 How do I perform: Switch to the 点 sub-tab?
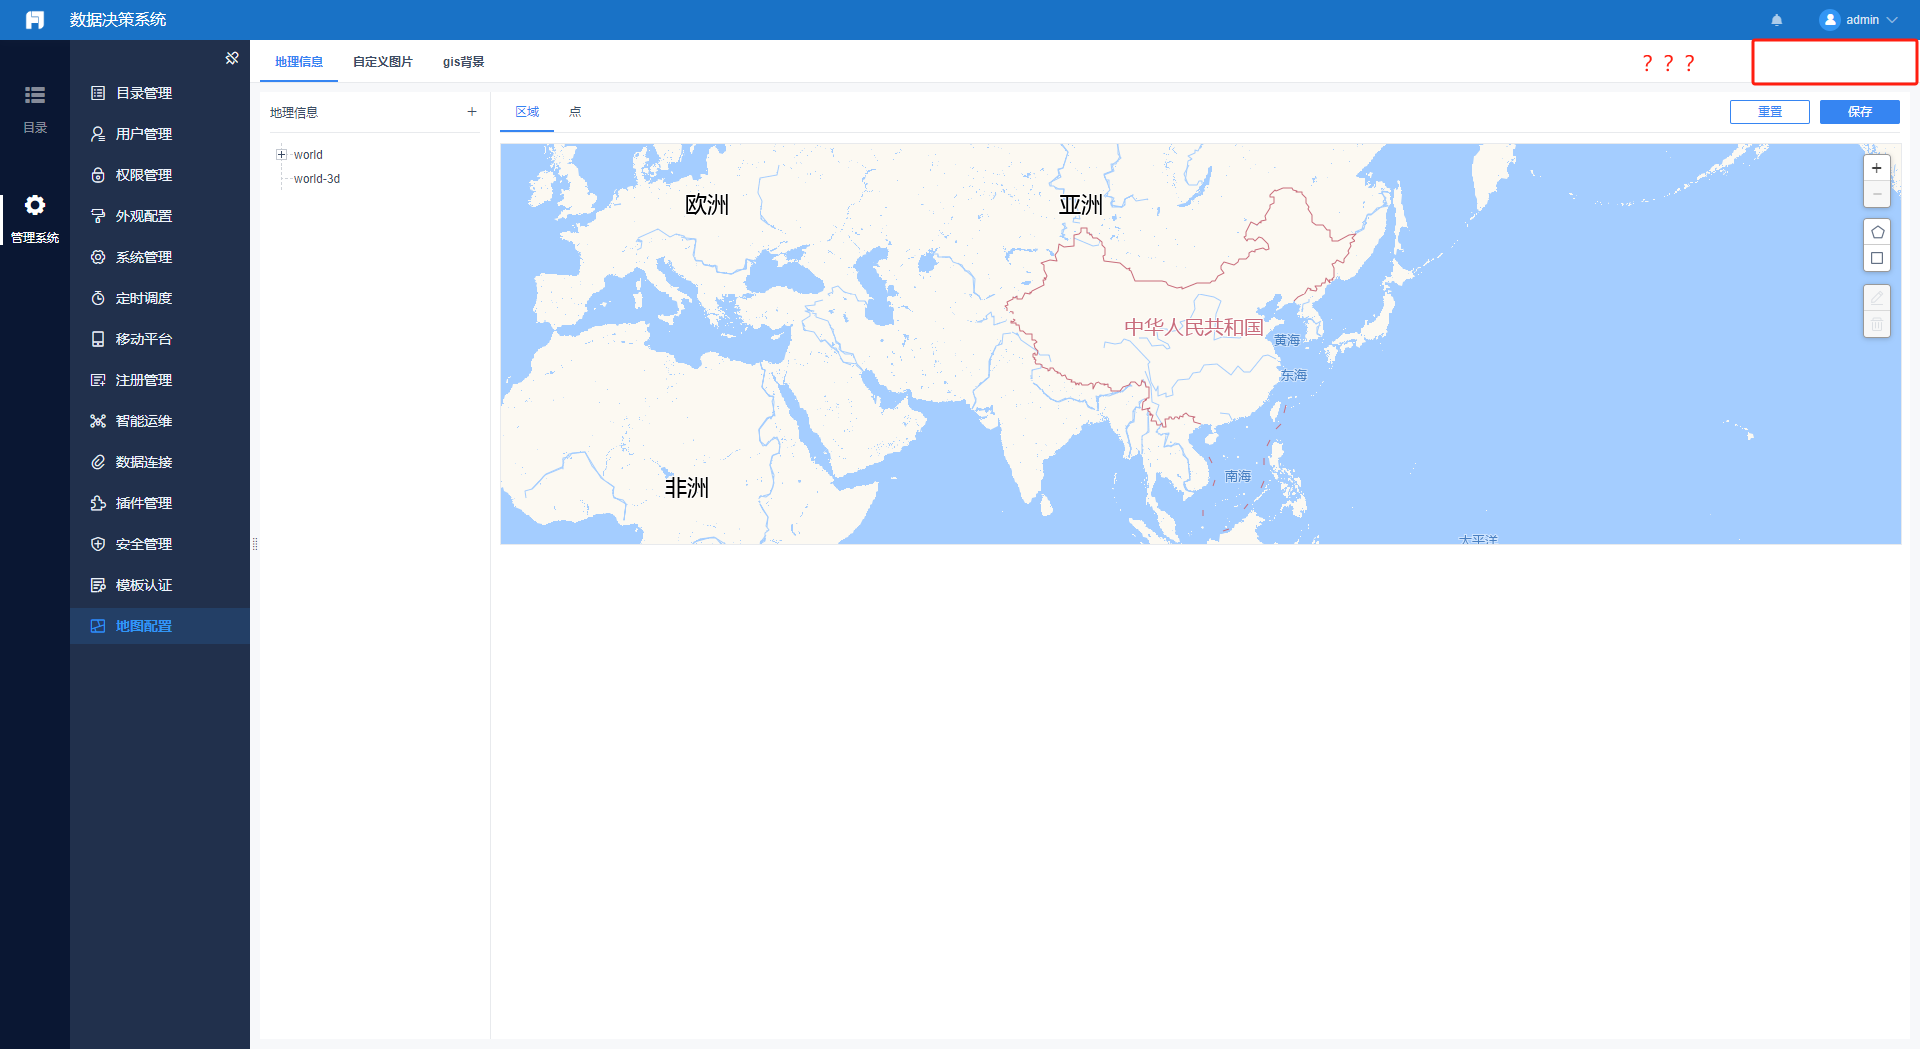575,112
